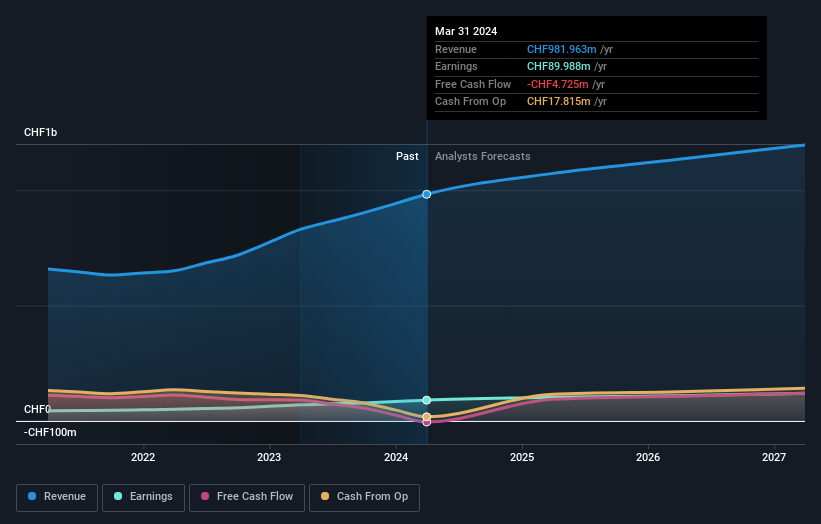Screen dimensions: 821x524
Task: Toggle the Revenue legend button
Action: 57,497
